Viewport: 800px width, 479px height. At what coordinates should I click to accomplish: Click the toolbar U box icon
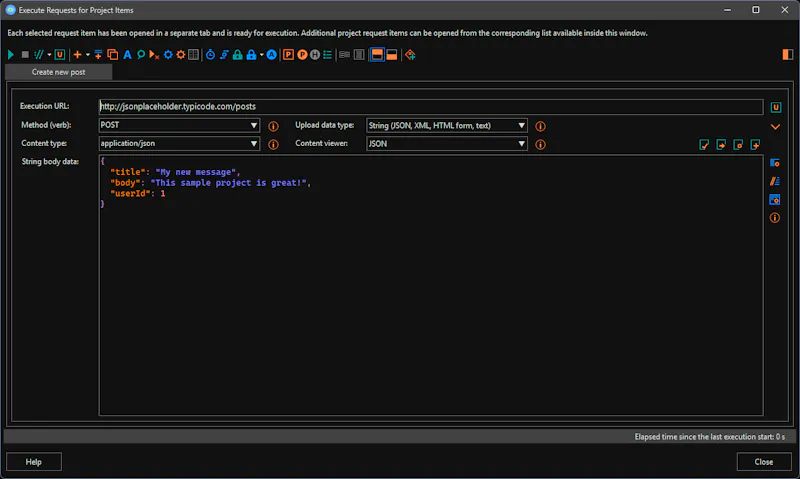(60, 55)
